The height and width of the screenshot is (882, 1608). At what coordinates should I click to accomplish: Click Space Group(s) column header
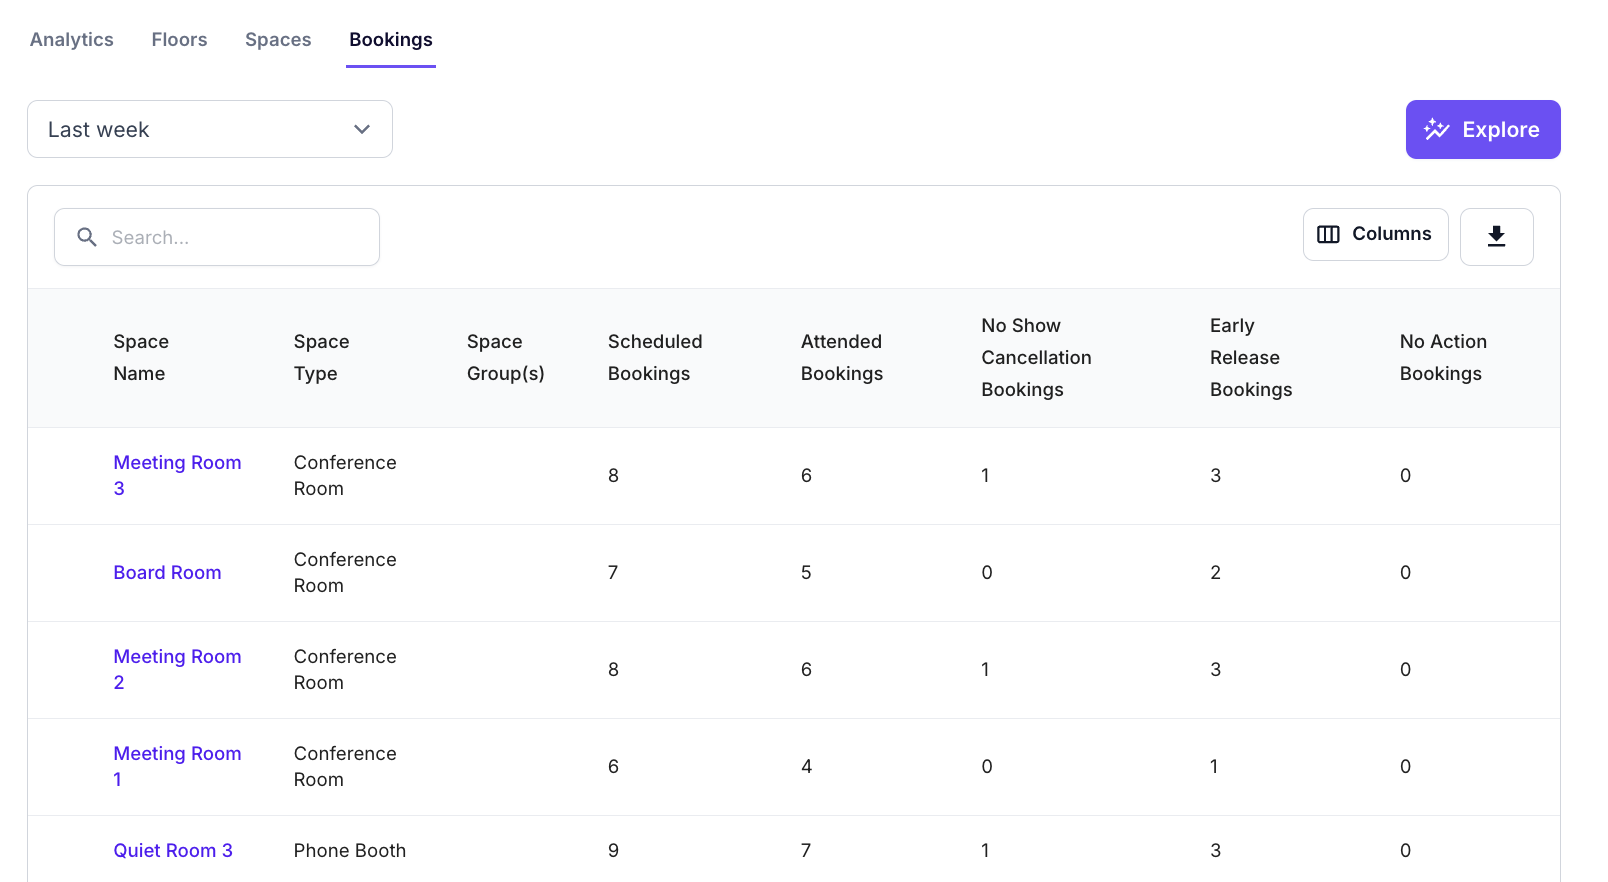[x=506, y=357]
